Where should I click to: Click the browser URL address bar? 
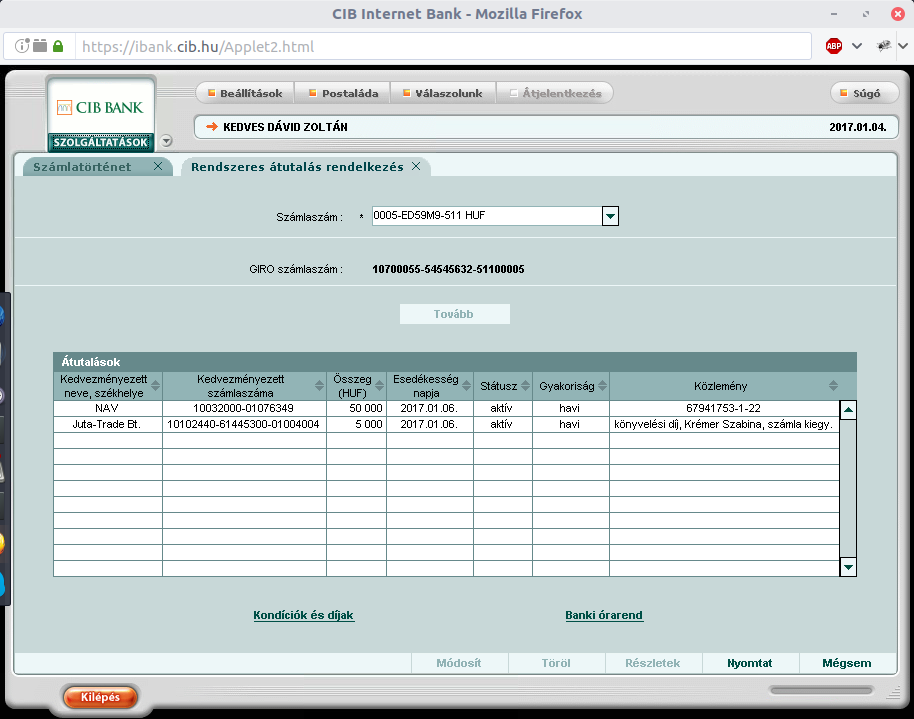pos(443,46)
